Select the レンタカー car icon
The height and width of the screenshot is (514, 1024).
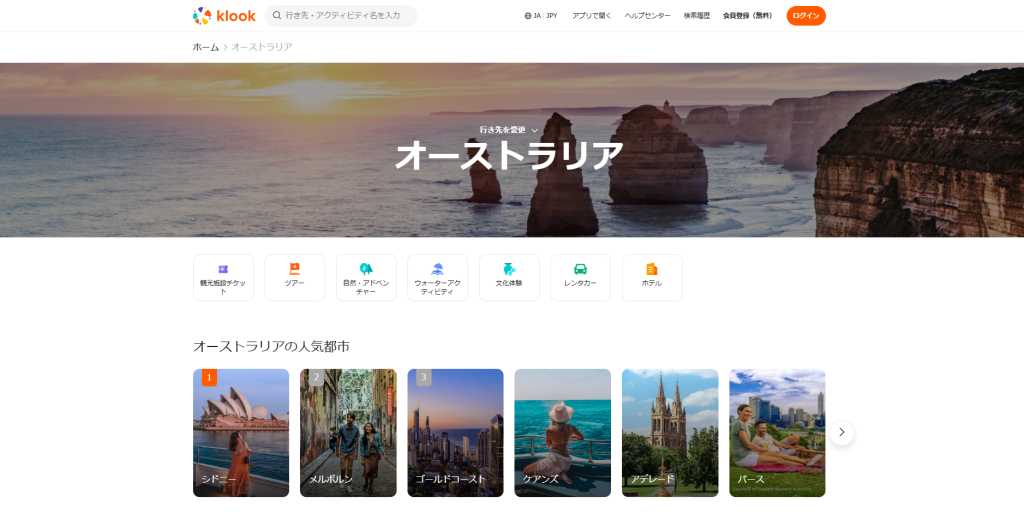pyautogui.click(x=581, y=269)
